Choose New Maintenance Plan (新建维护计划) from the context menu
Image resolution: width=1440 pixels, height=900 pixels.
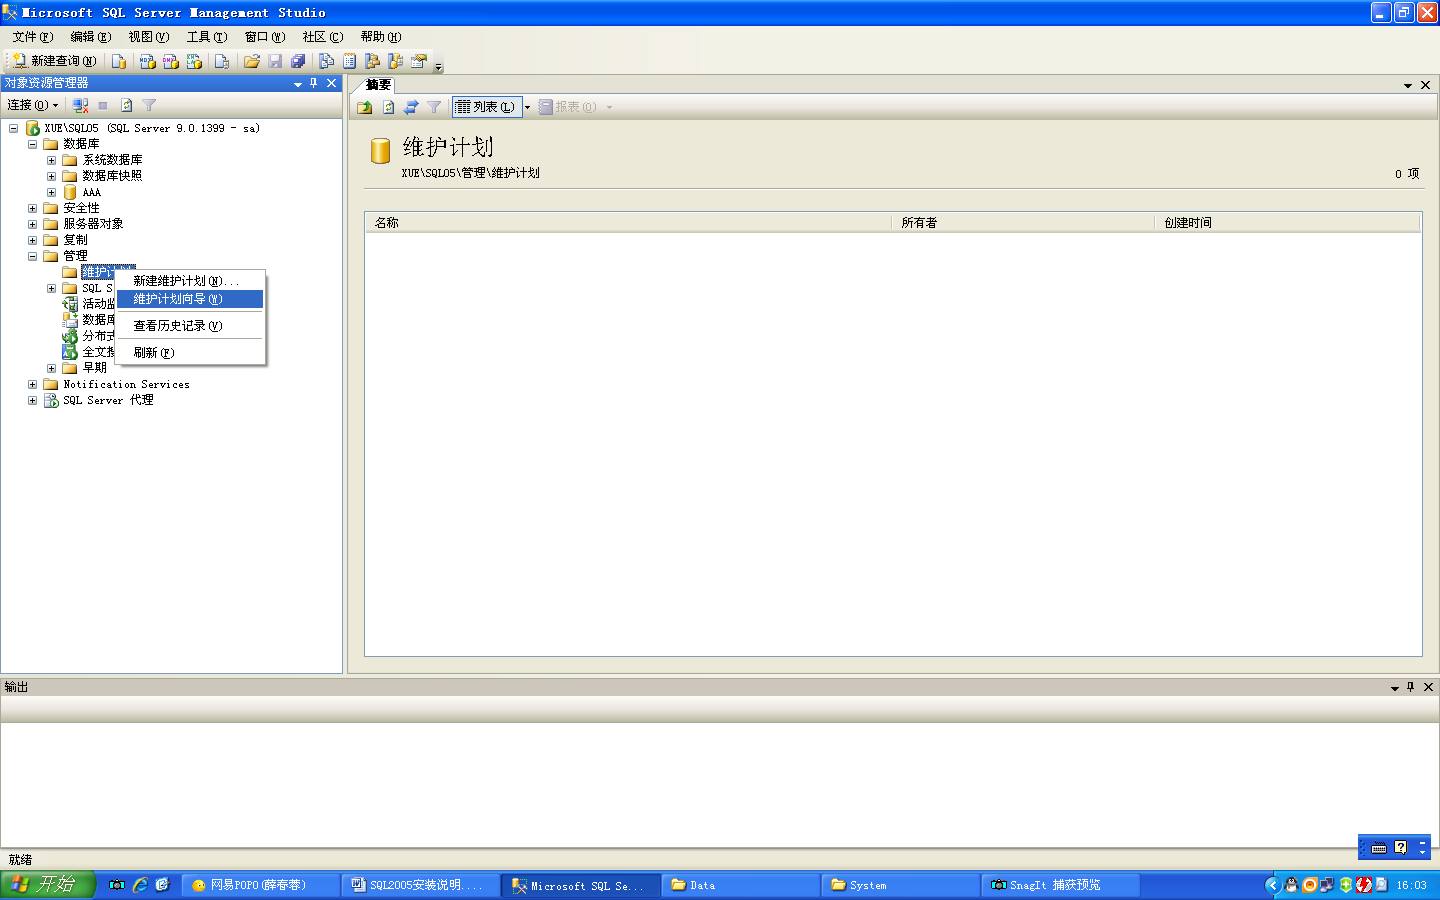(190, 281)
